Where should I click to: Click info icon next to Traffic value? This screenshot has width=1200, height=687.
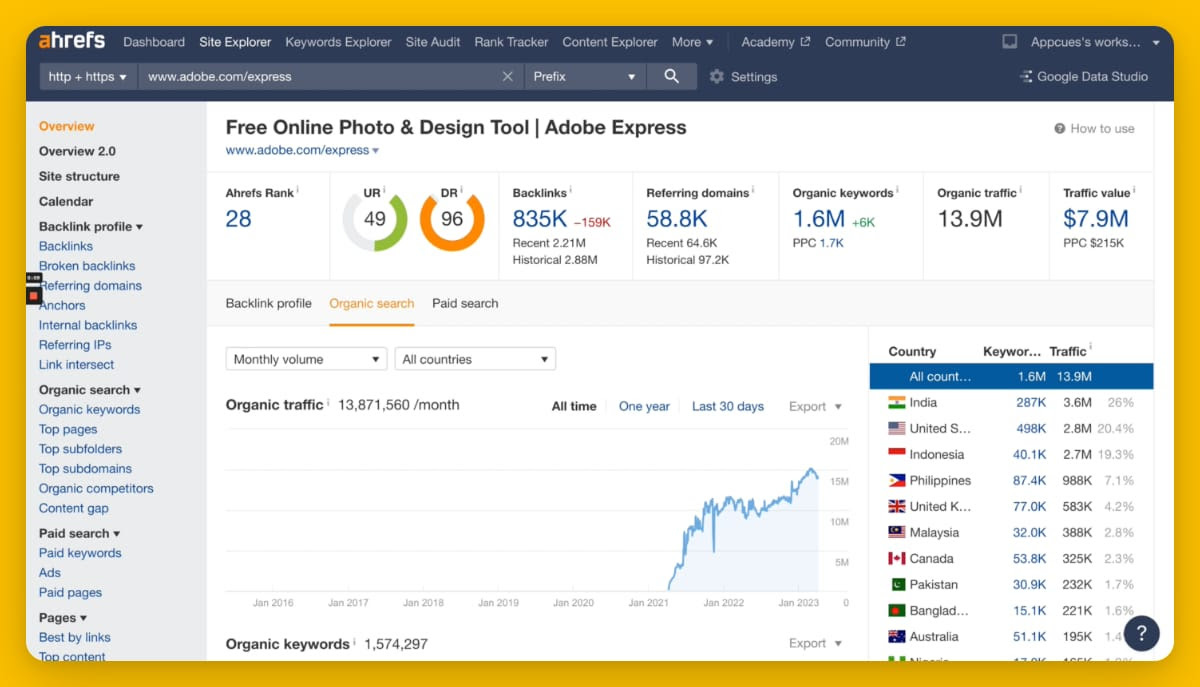click(1135, 190)
